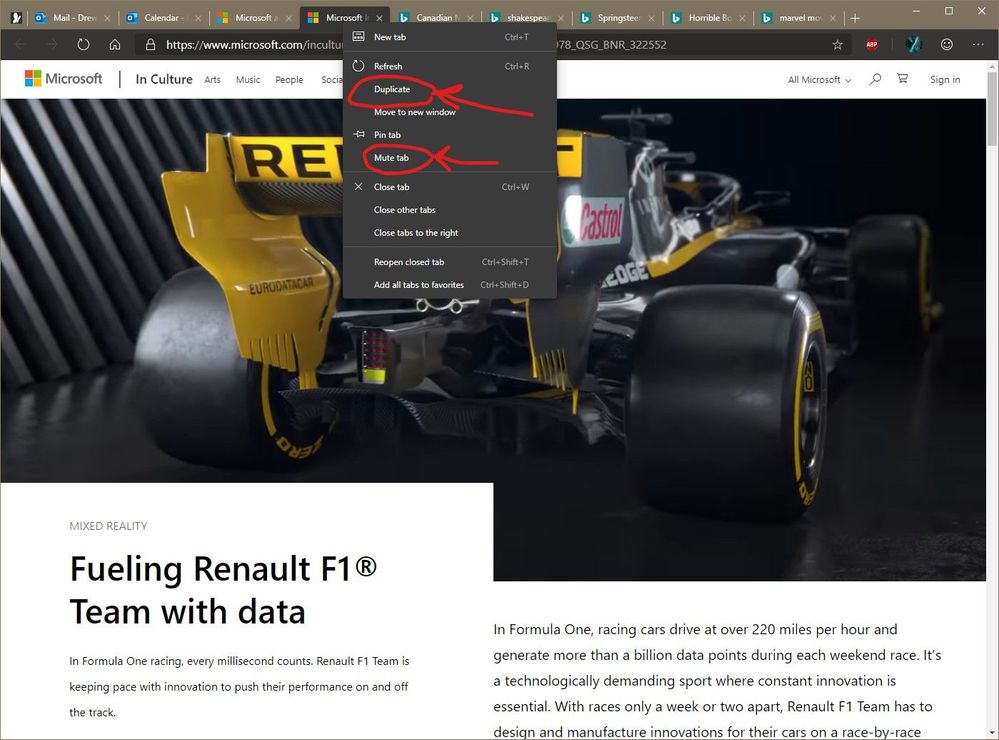Expand the All Microsoft dropdown
999x740 pixels.
(819, 80)
